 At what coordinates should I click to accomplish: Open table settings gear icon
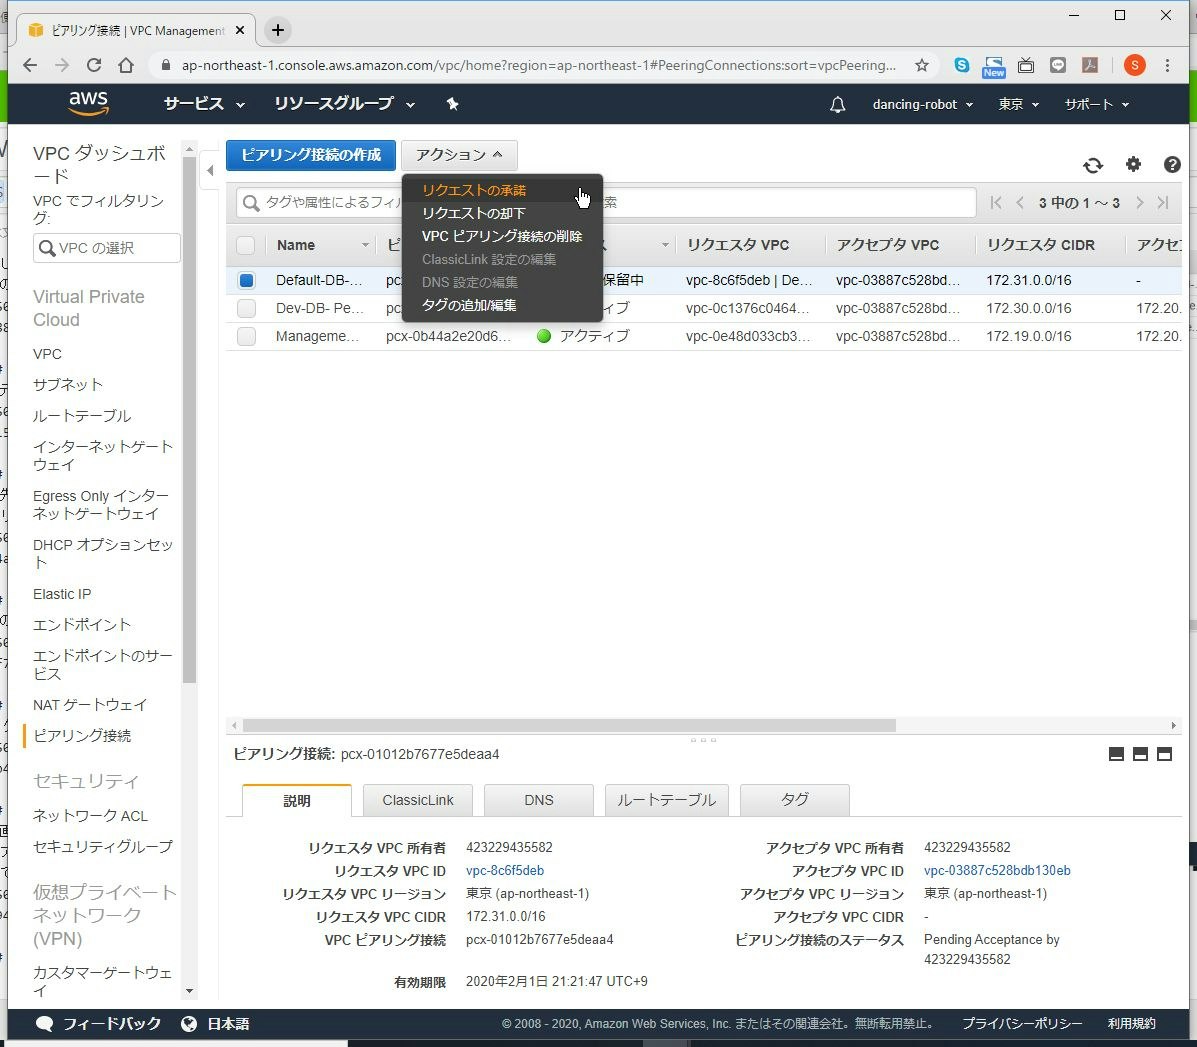coord(1133,164)
